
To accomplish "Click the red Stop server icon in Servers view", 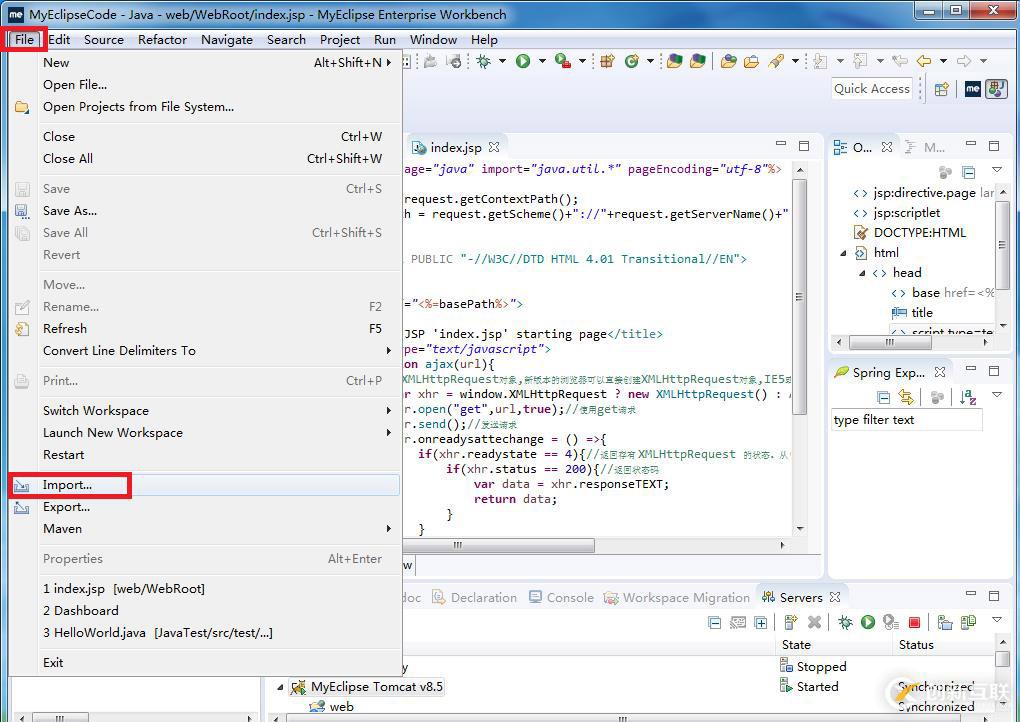I will point(914,622).
